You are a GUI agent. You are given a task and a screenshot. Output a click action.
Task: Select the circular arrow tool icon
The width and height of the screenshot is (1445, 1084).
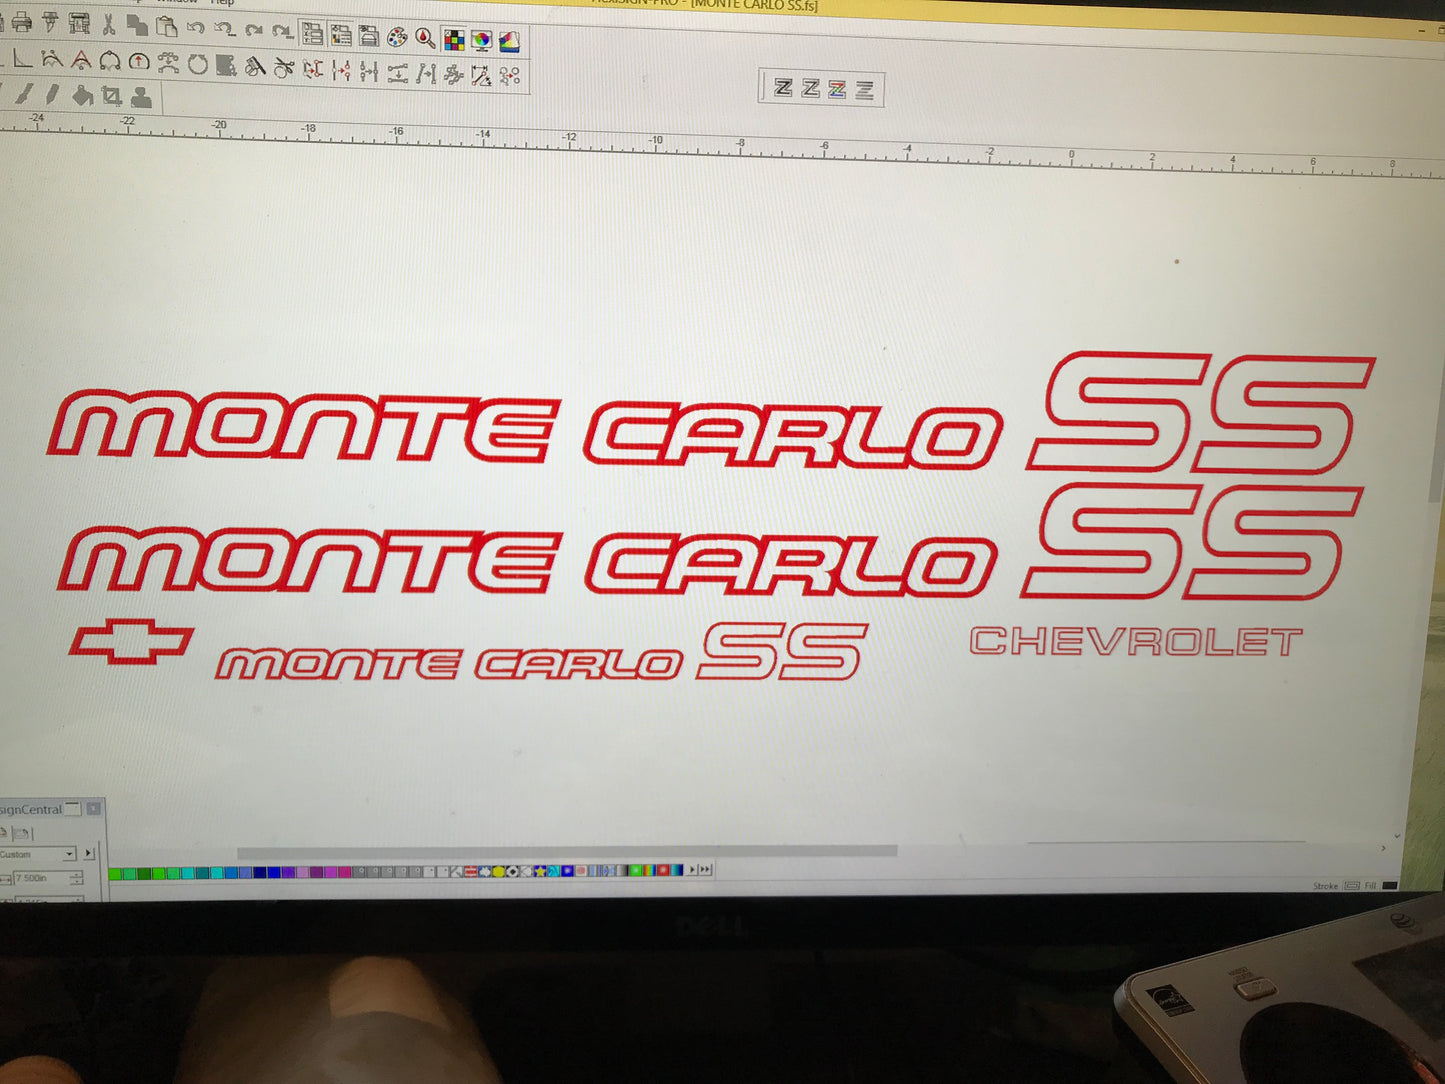[197, 66]
